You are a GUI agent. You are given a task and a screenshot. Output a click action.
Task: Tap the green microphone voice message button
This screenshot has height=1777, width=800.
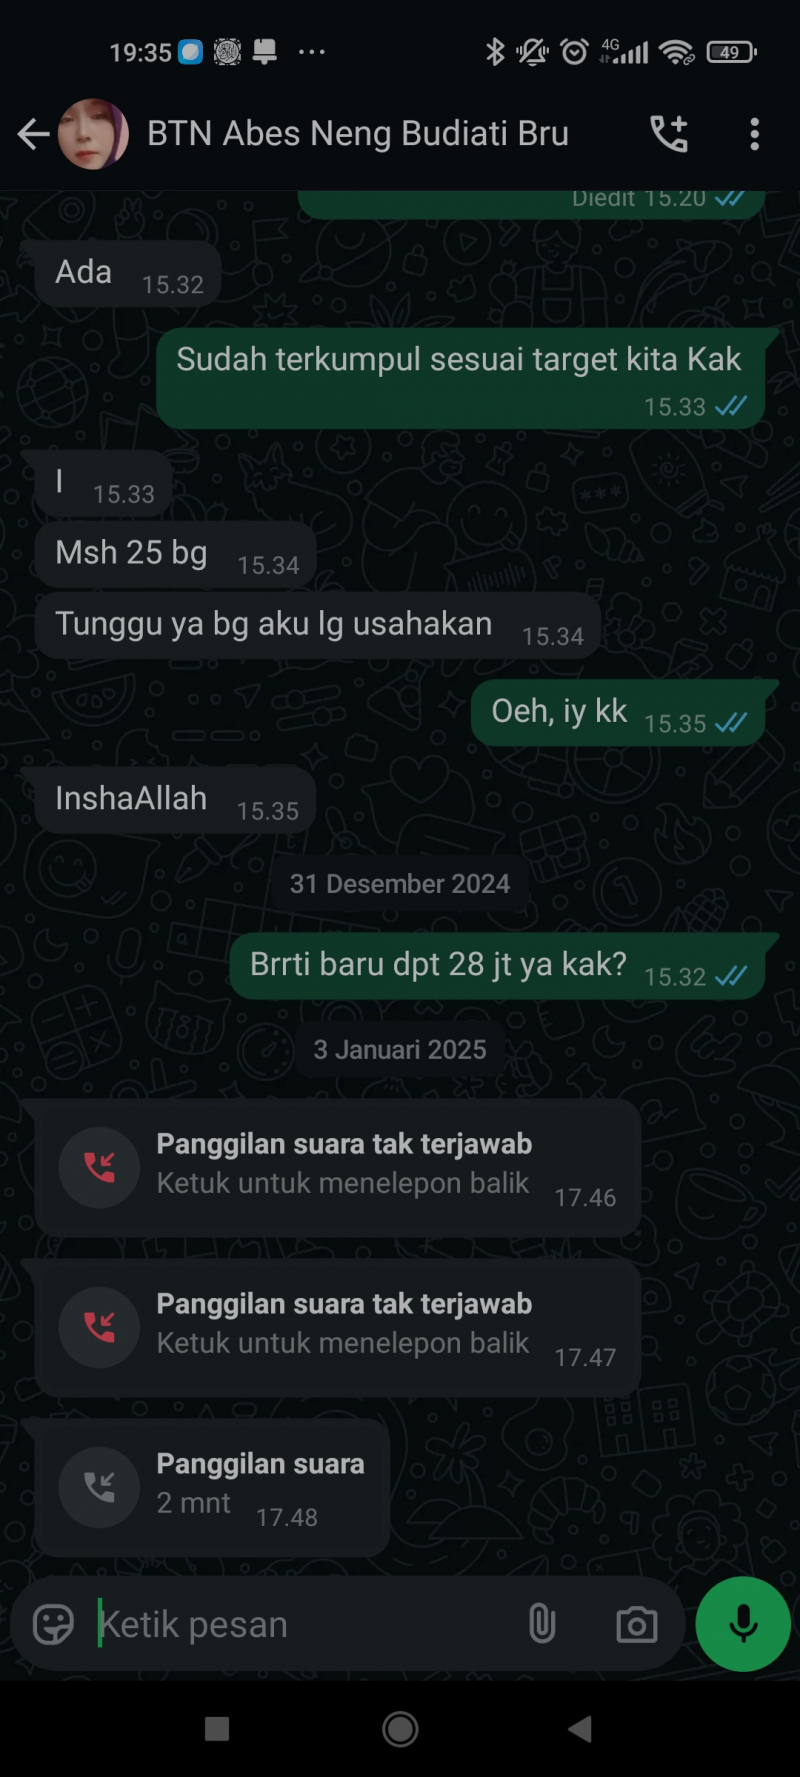point(743,1624)
